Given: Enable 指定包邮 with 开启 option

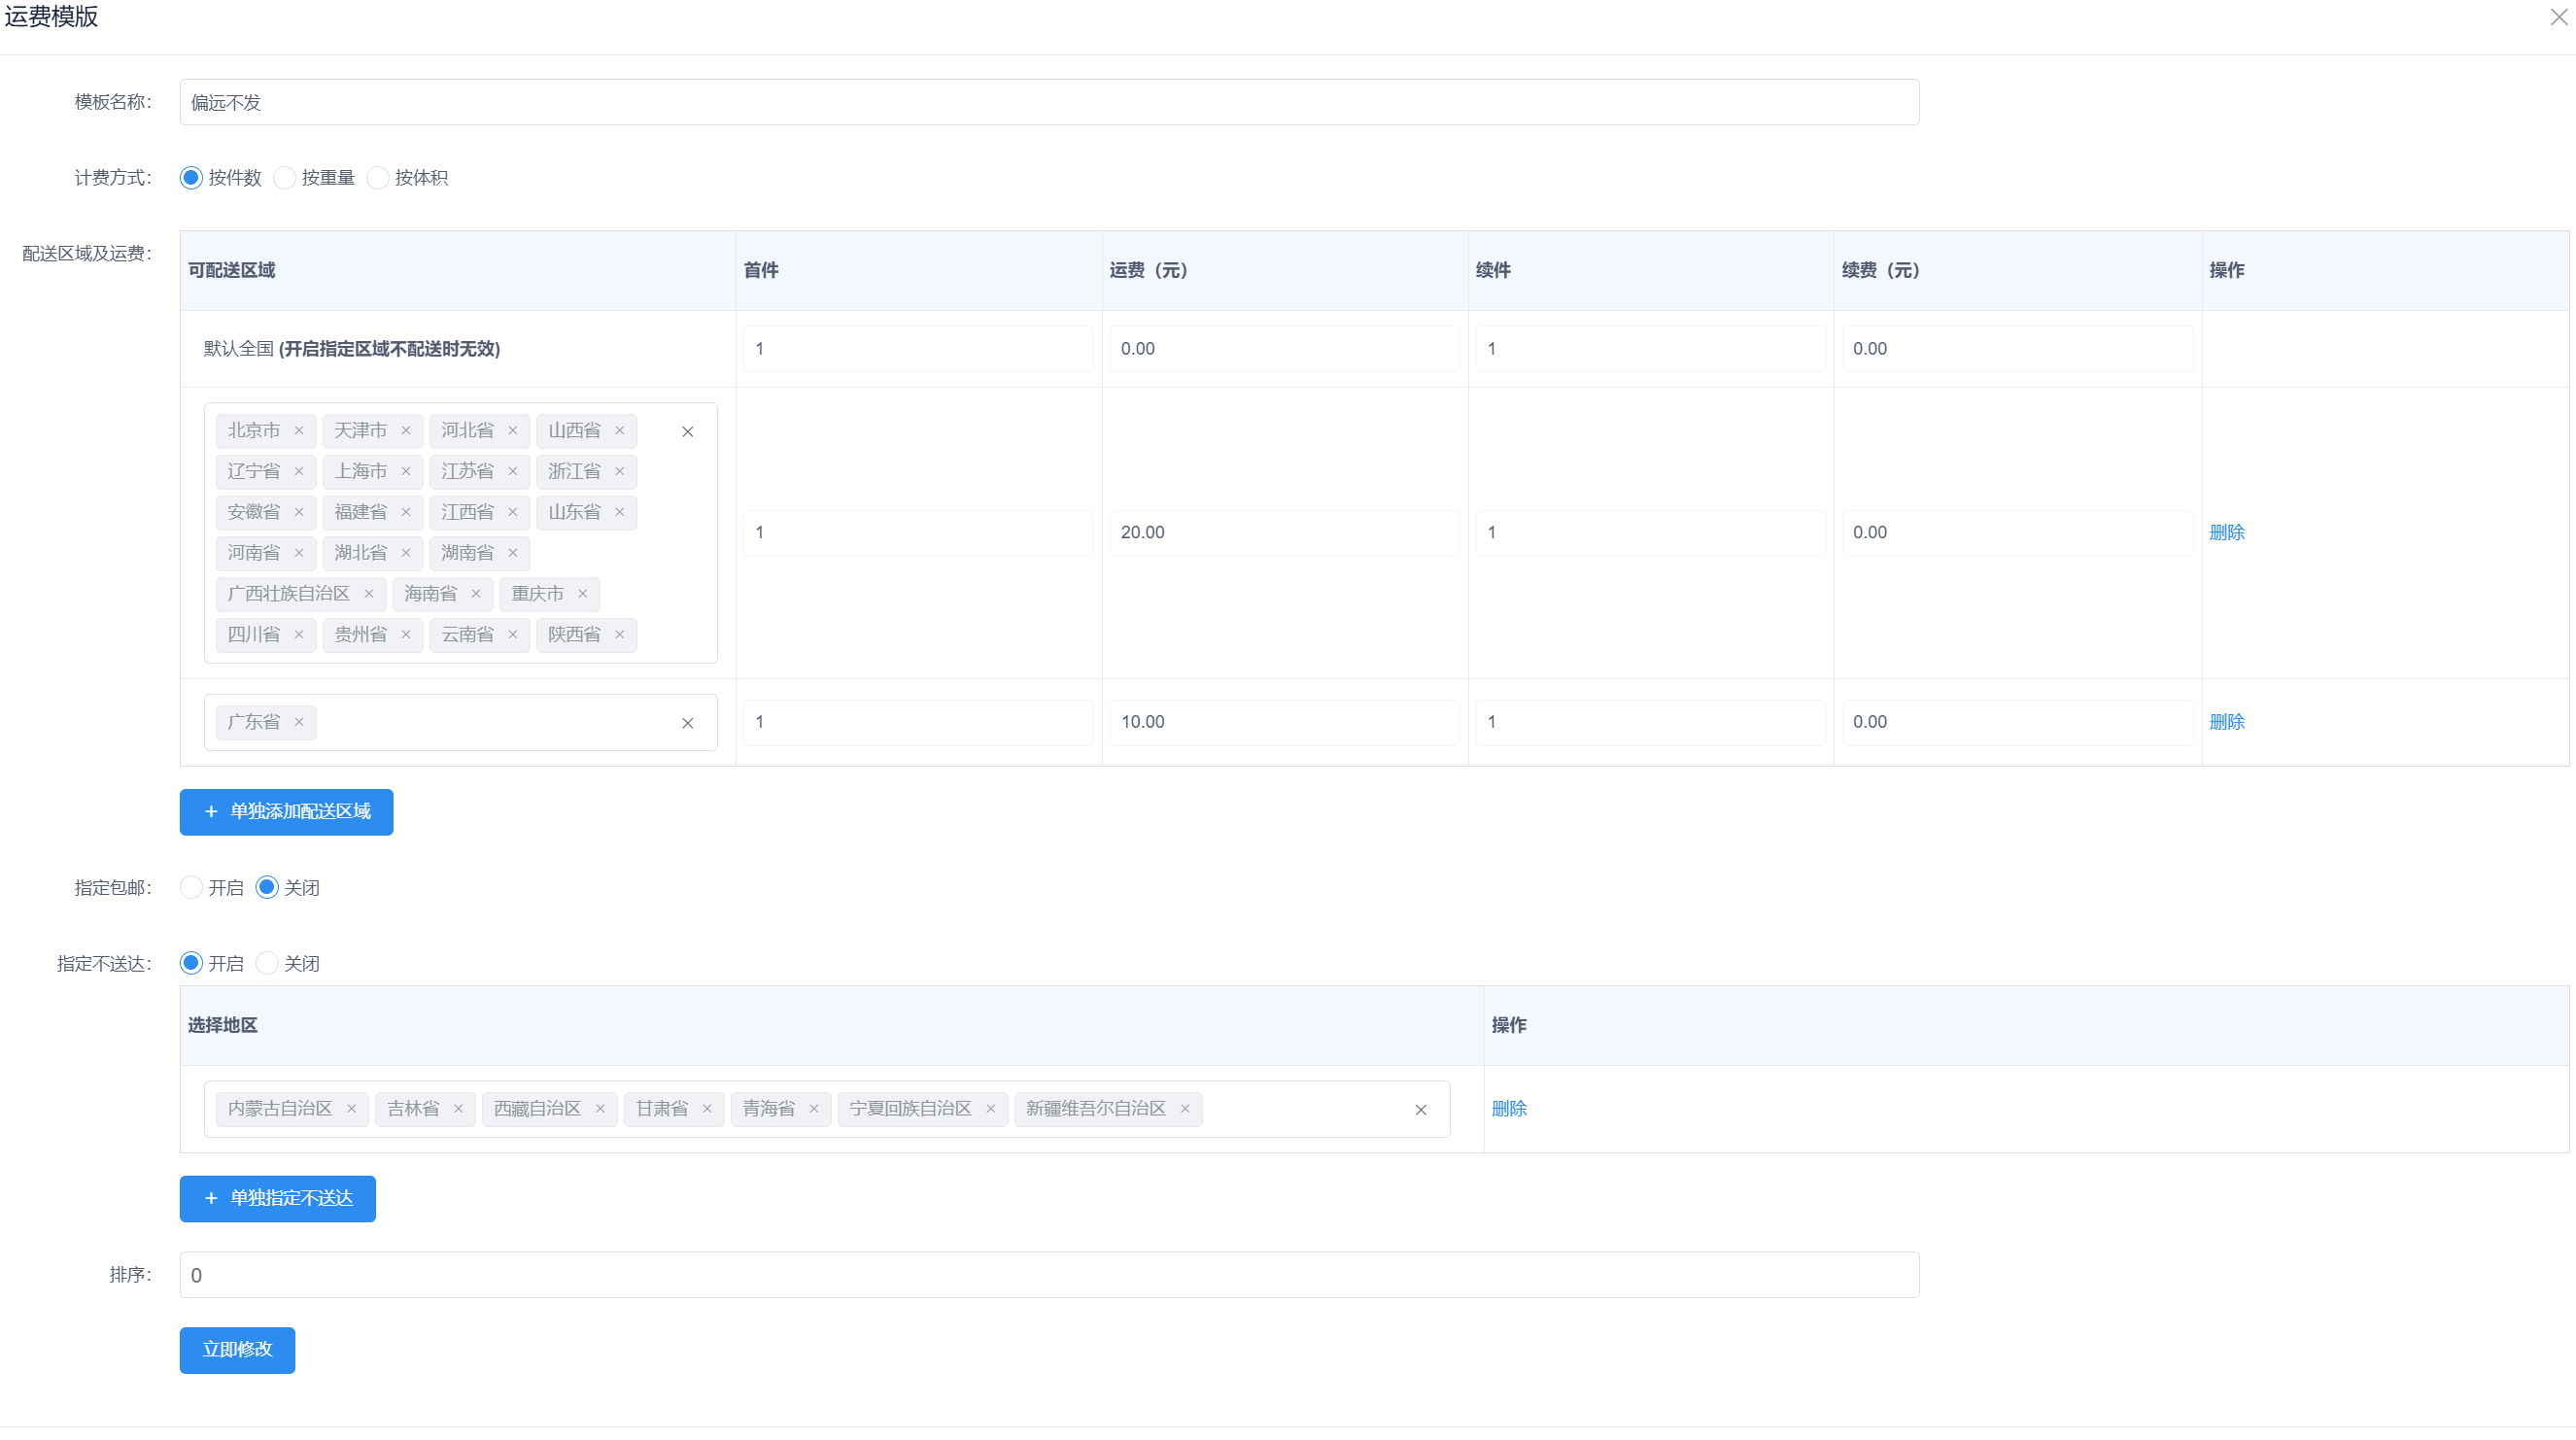Looking at the screenshot, I should point(191,888).
